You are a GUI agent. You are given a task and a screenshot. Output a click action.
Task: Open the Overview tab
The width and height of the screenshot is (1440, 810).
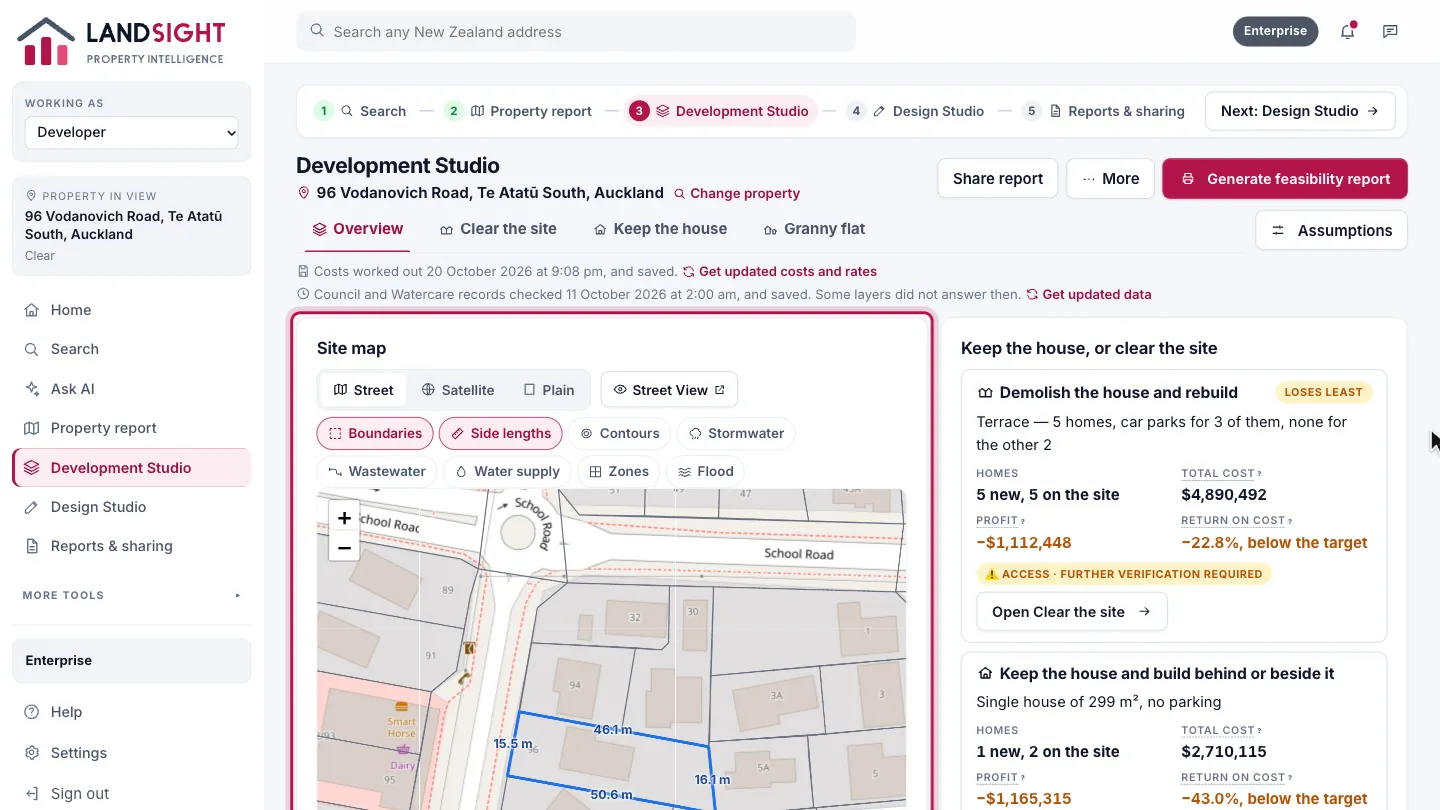point(357,229)
